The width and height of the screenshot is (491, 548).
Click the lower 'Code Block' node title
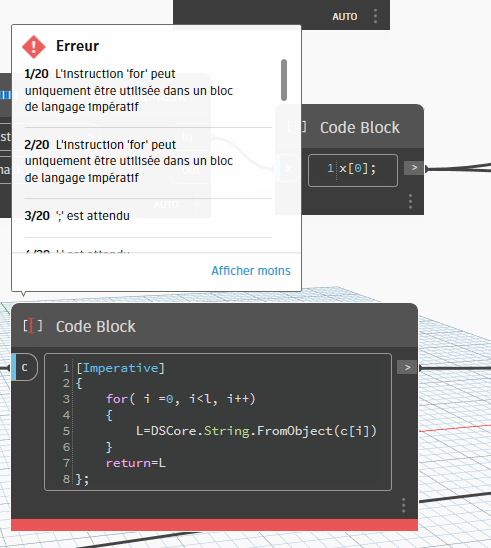96,326
